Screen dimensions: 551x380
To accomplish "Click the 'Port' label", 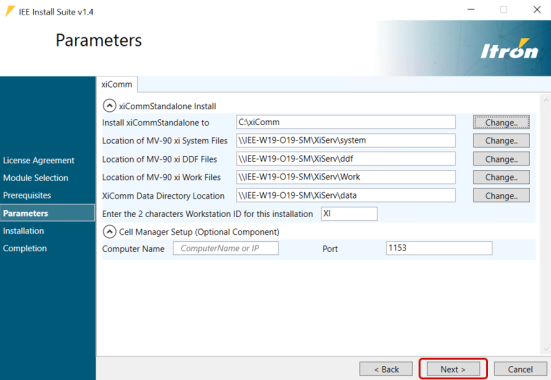I will [330, 249].
